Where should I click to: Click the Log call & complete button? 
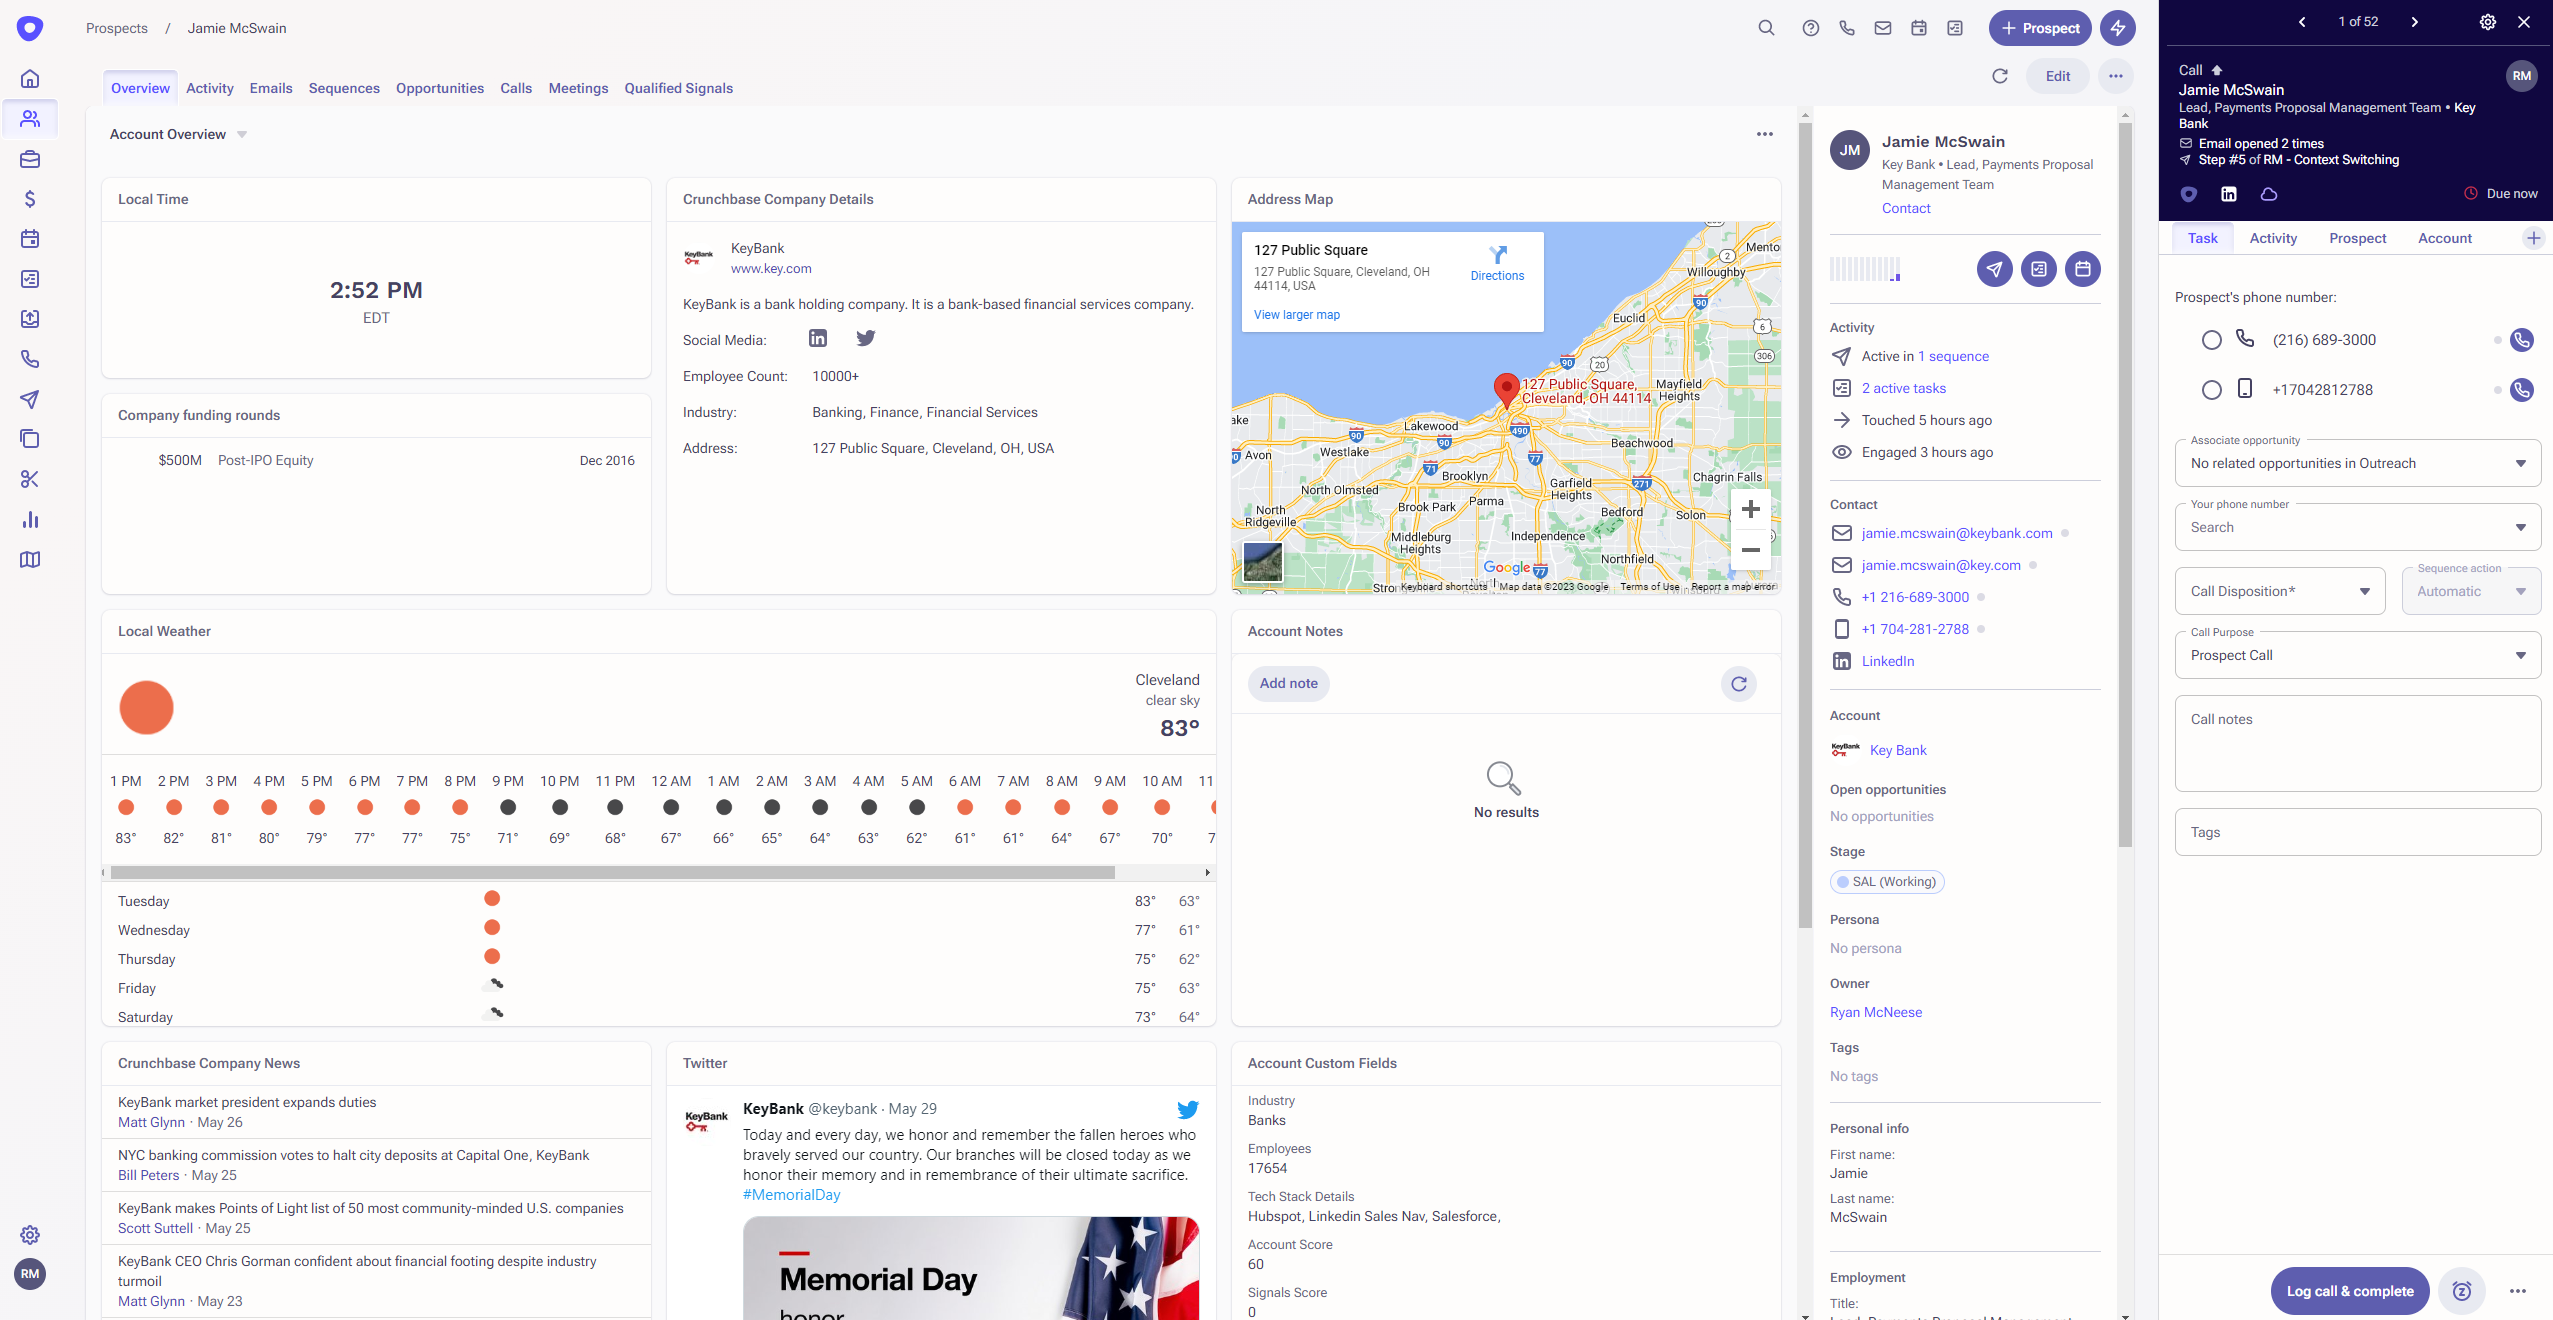pos(2350,1292)
